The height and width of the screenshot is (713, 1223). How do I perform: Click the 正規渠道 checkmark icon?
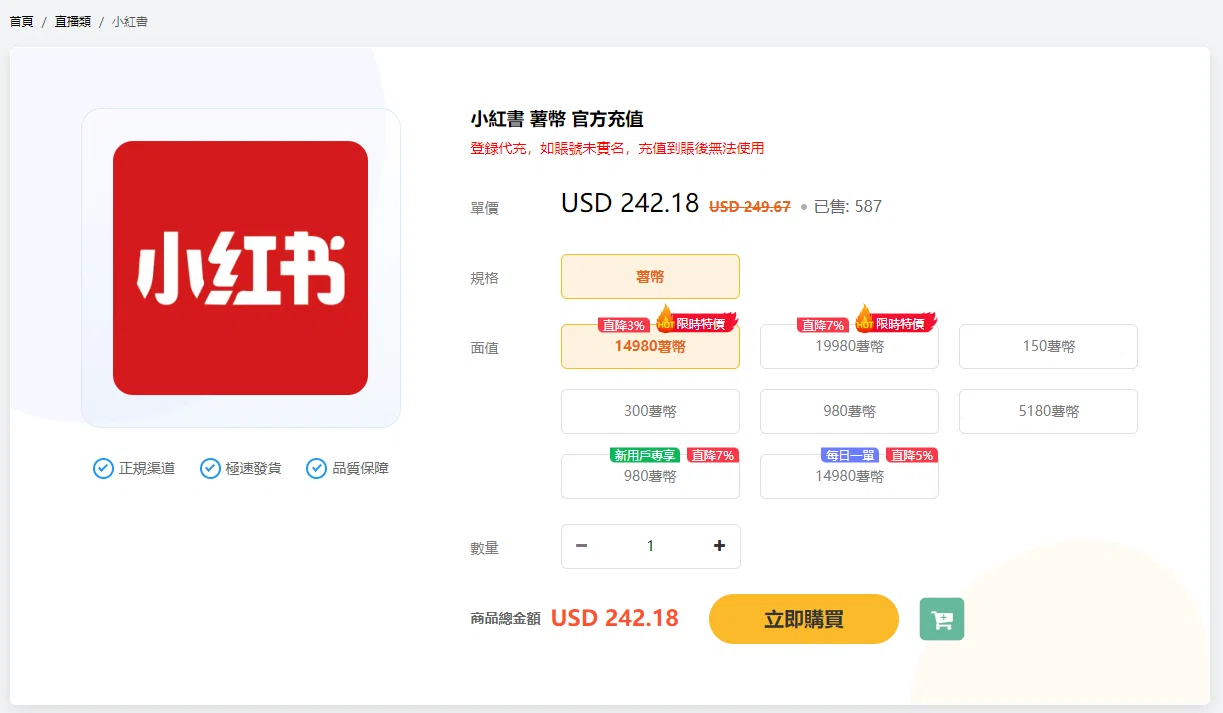tap(103, 468)
